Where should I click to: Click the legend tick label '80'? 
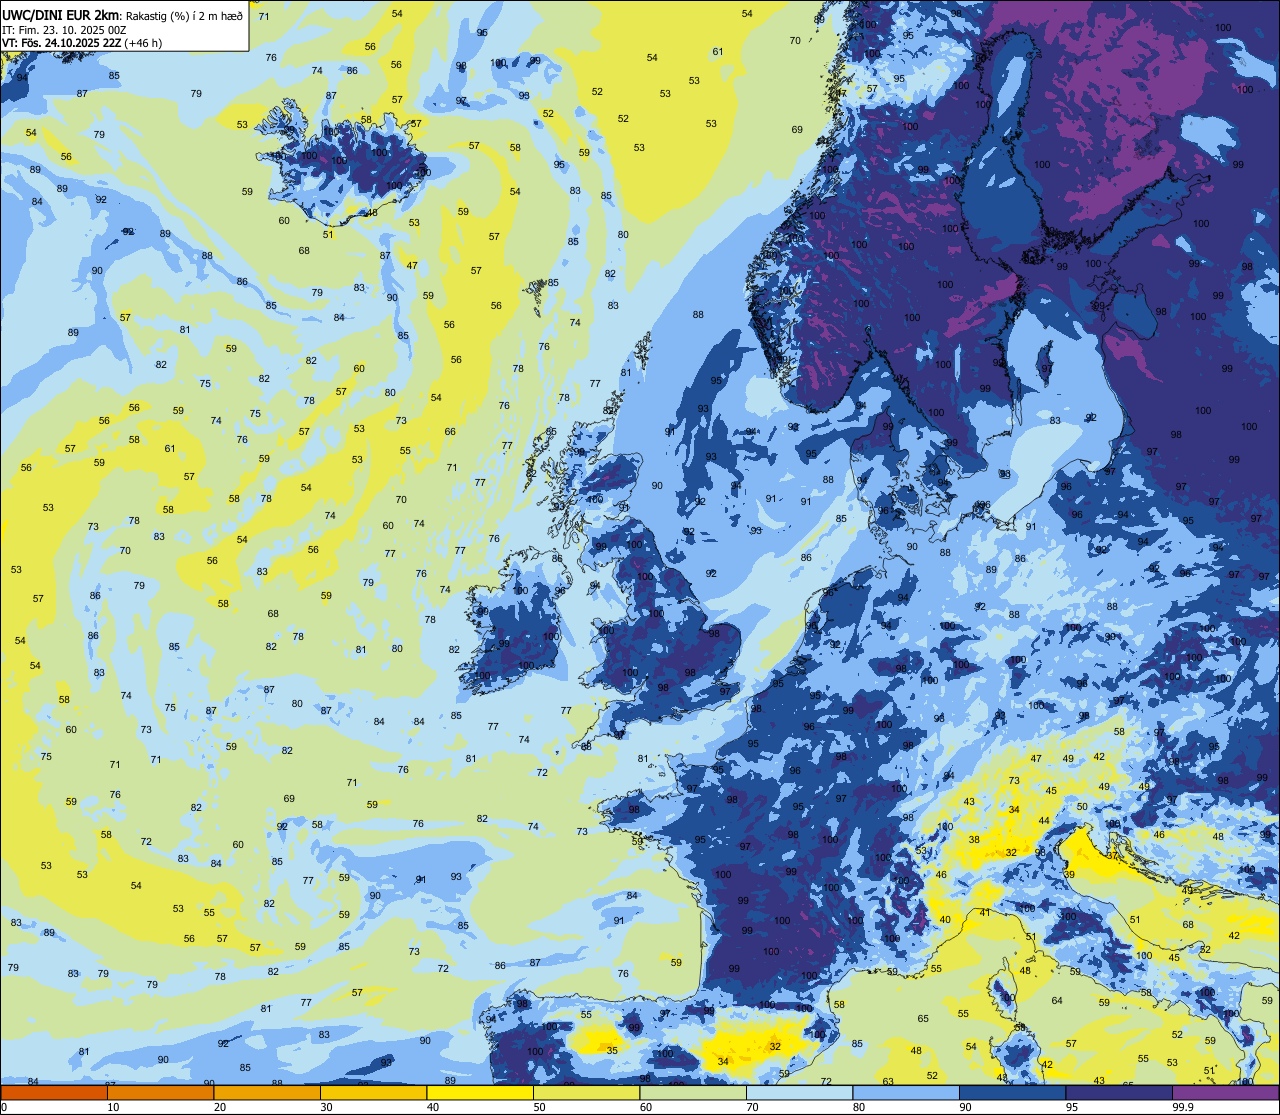(859, 1107)
